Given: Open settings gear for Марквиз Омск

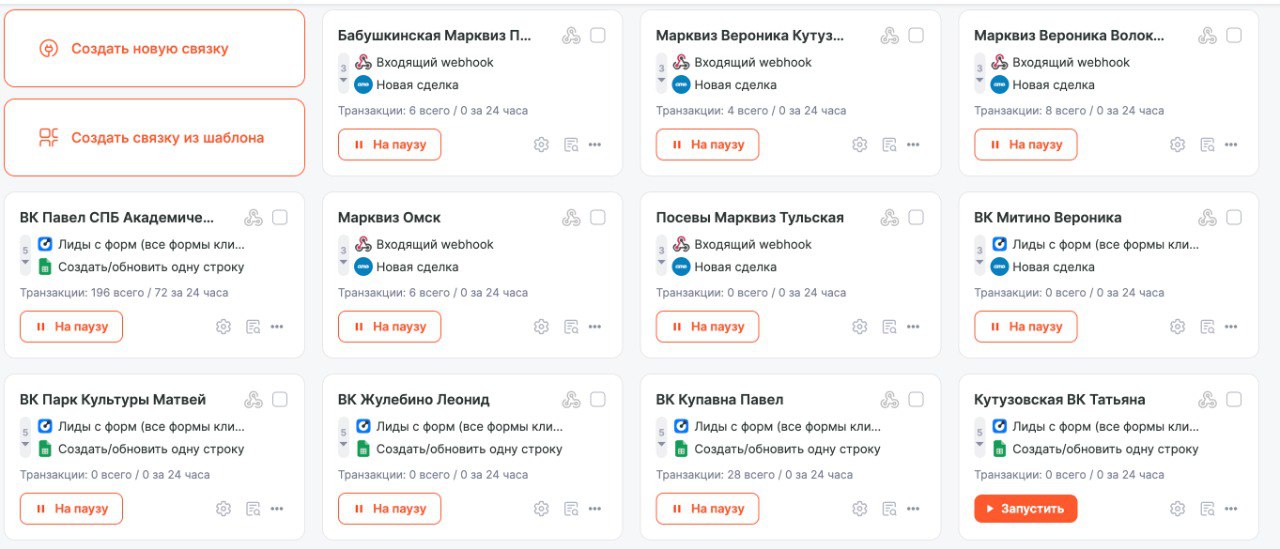Looking at the screenshot, I should coord(541,327).
